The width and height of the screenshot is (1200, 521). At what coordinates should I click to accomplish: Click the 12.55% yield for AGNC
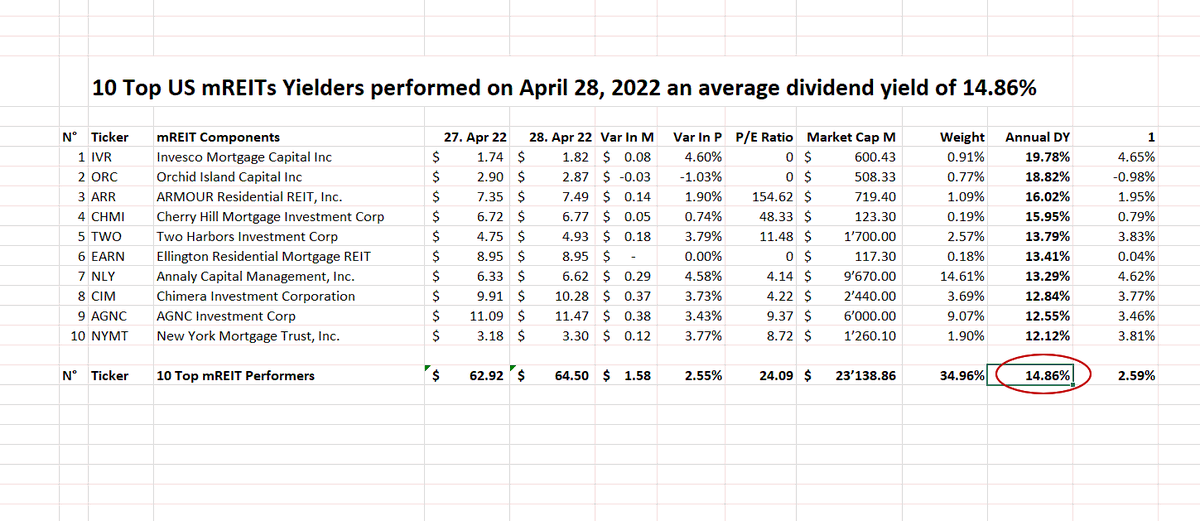click(1047, 316)
